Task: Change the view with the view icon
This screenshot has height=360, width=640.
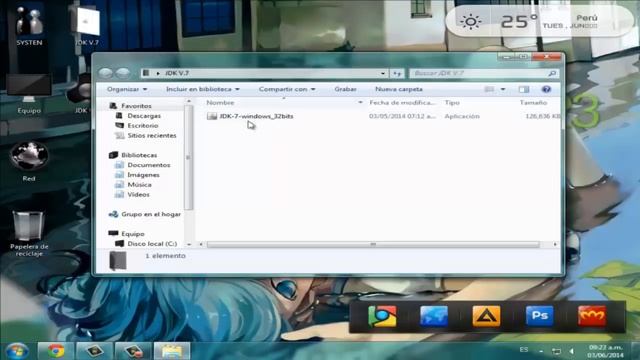Action: pos(489,89)
